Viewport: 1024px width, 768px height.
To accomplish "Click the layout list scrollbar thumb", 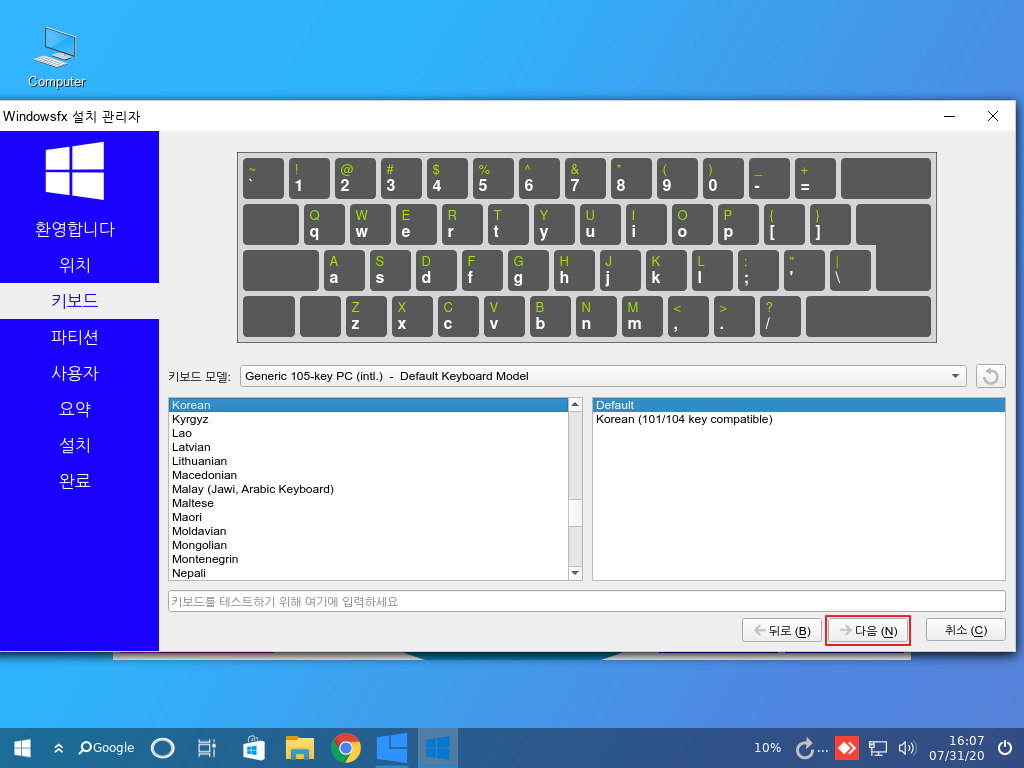I will click(x=575, y=513).
